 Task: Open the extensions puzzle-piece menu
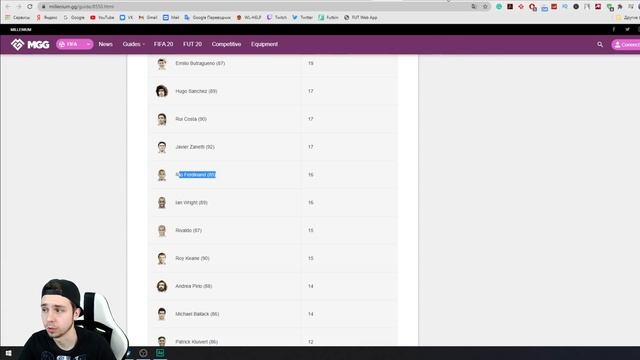(620, 7)
